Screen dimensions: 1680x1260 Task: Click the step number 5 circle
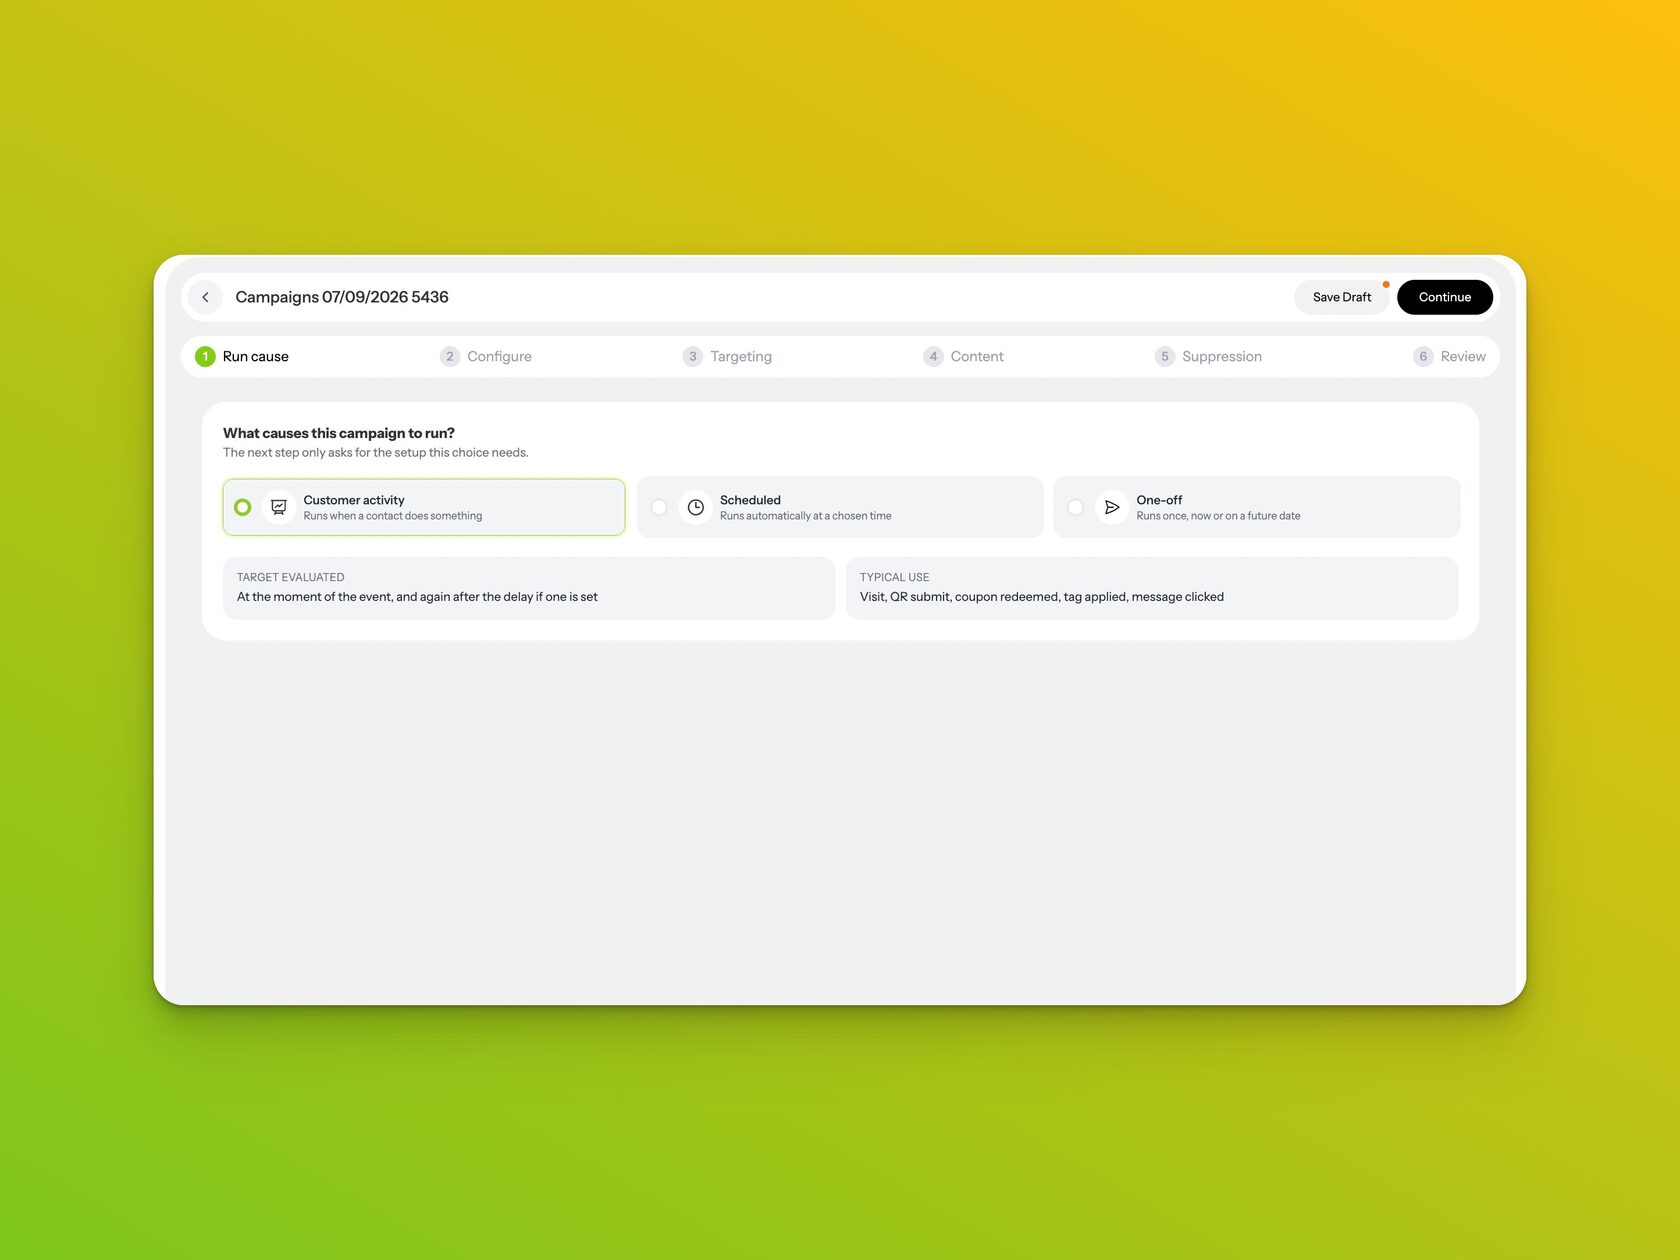tap(1164, 356)
